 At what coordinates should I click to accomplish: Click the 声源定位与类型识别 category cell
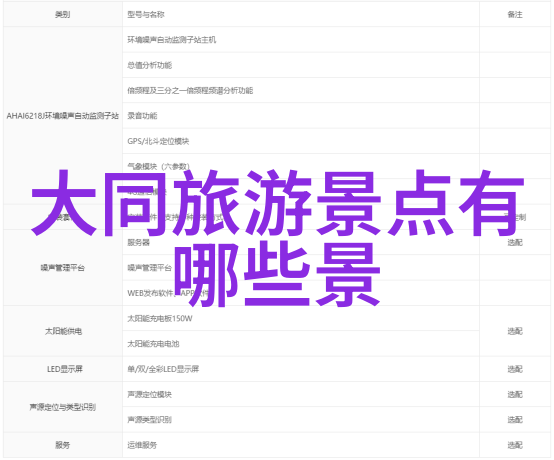pyautogui.click(x=63, y=407)
